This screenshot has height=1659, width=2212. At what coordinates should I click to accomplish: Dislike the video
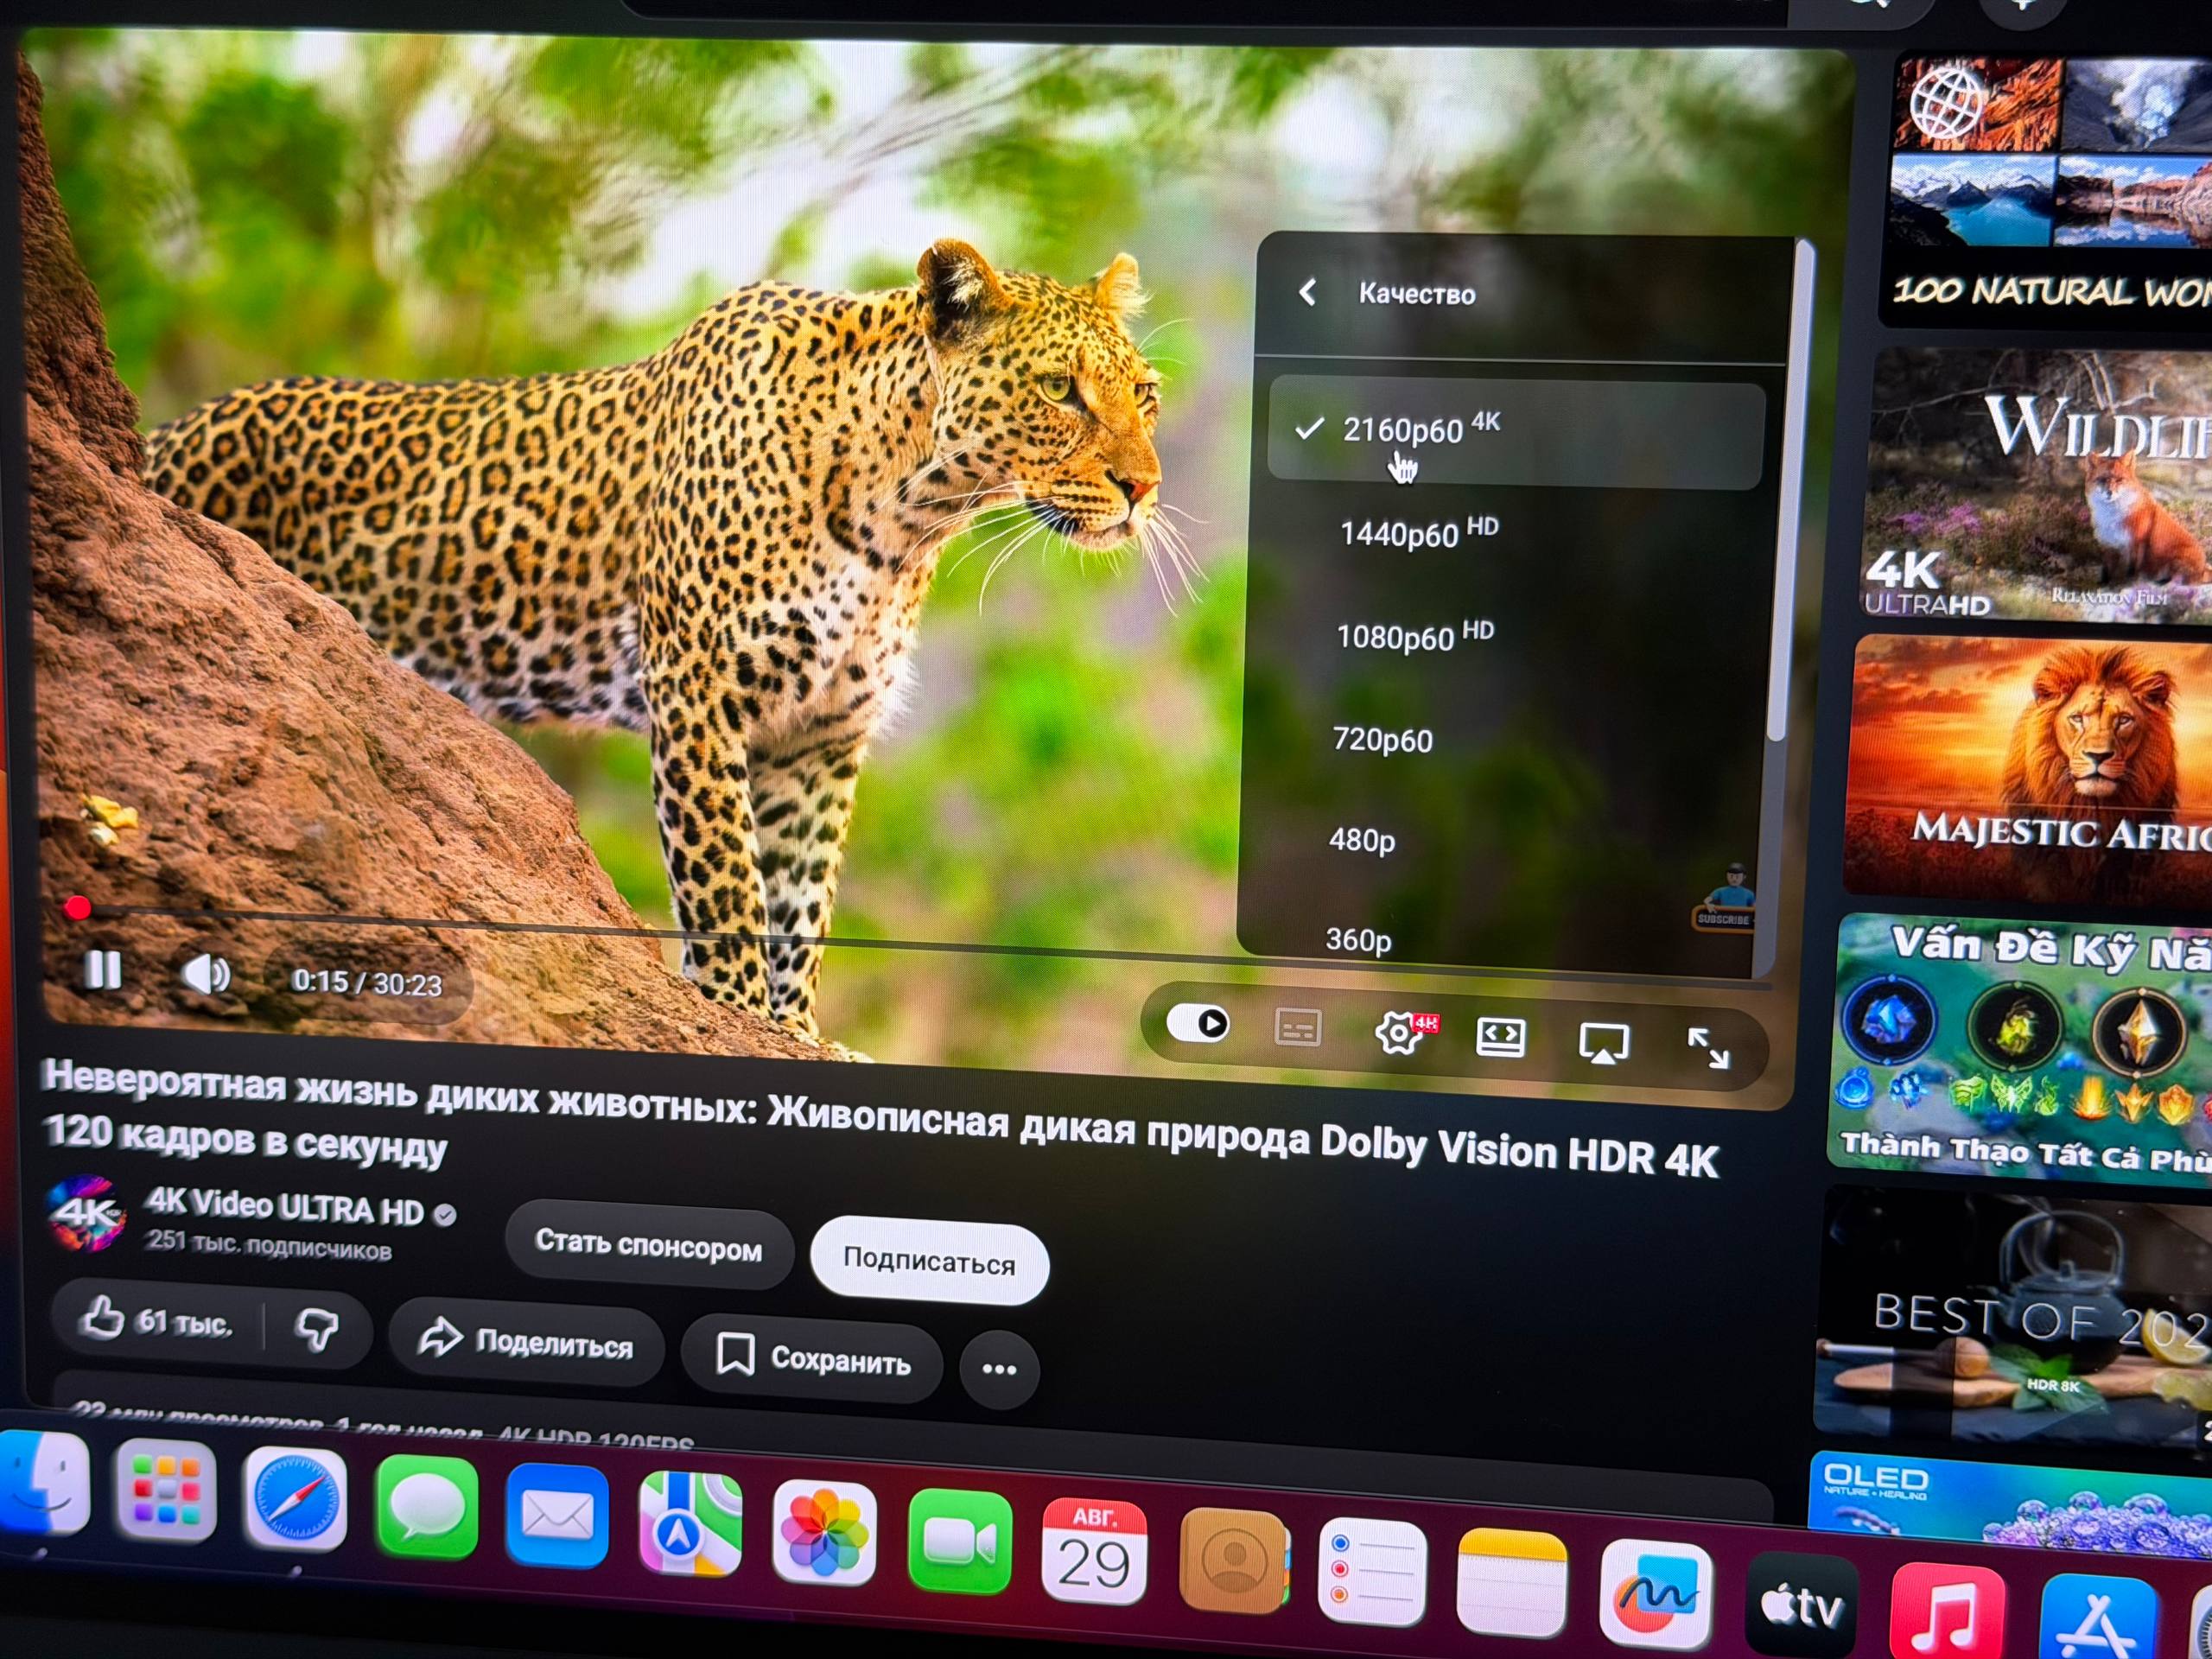point(317,1330)
